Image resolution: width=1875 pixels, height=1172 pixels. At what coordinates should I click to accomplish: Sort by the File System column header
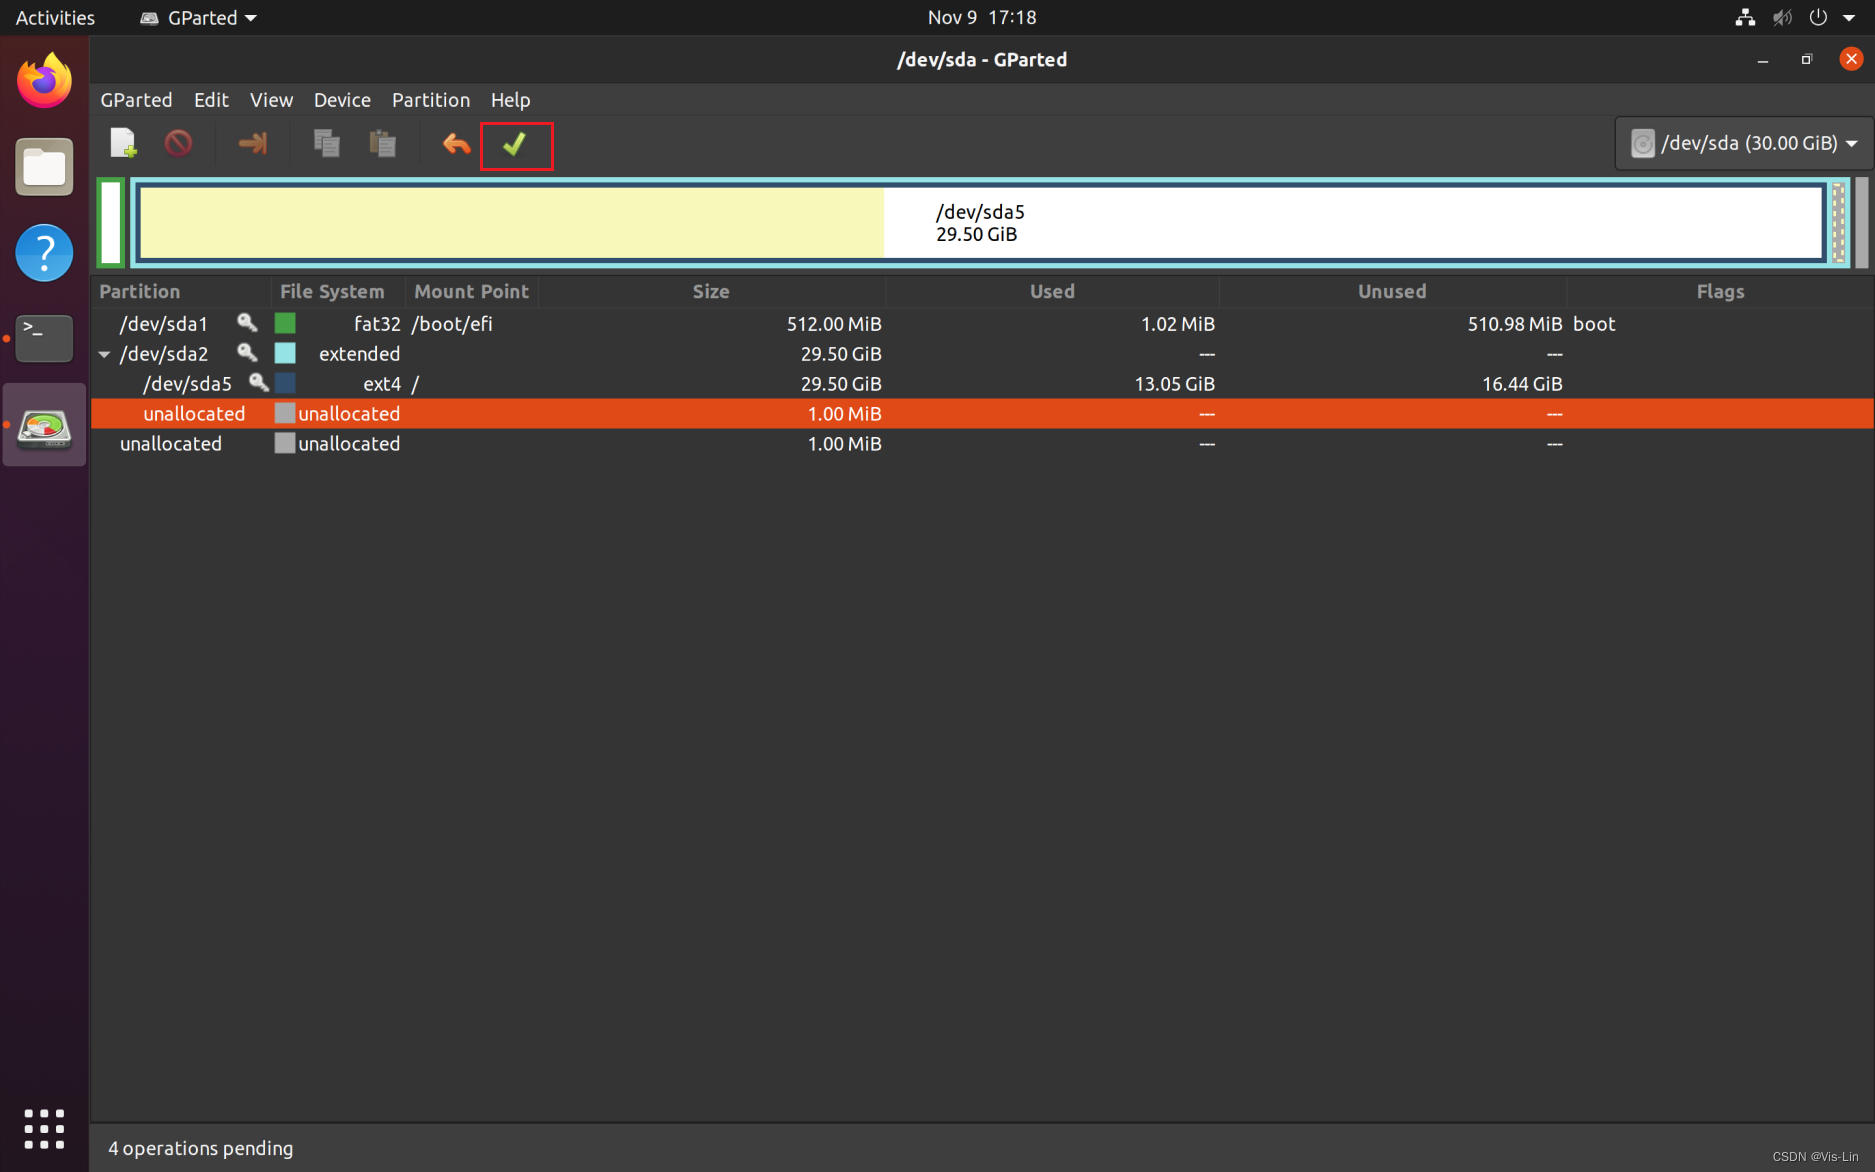(338, 291)
